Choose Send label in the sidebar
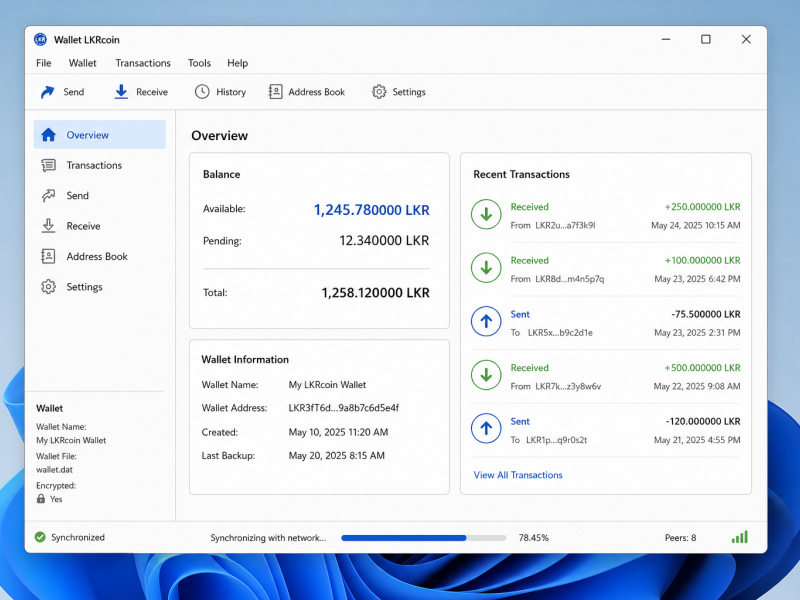This screenshot has width=800, height=600. 78,195
